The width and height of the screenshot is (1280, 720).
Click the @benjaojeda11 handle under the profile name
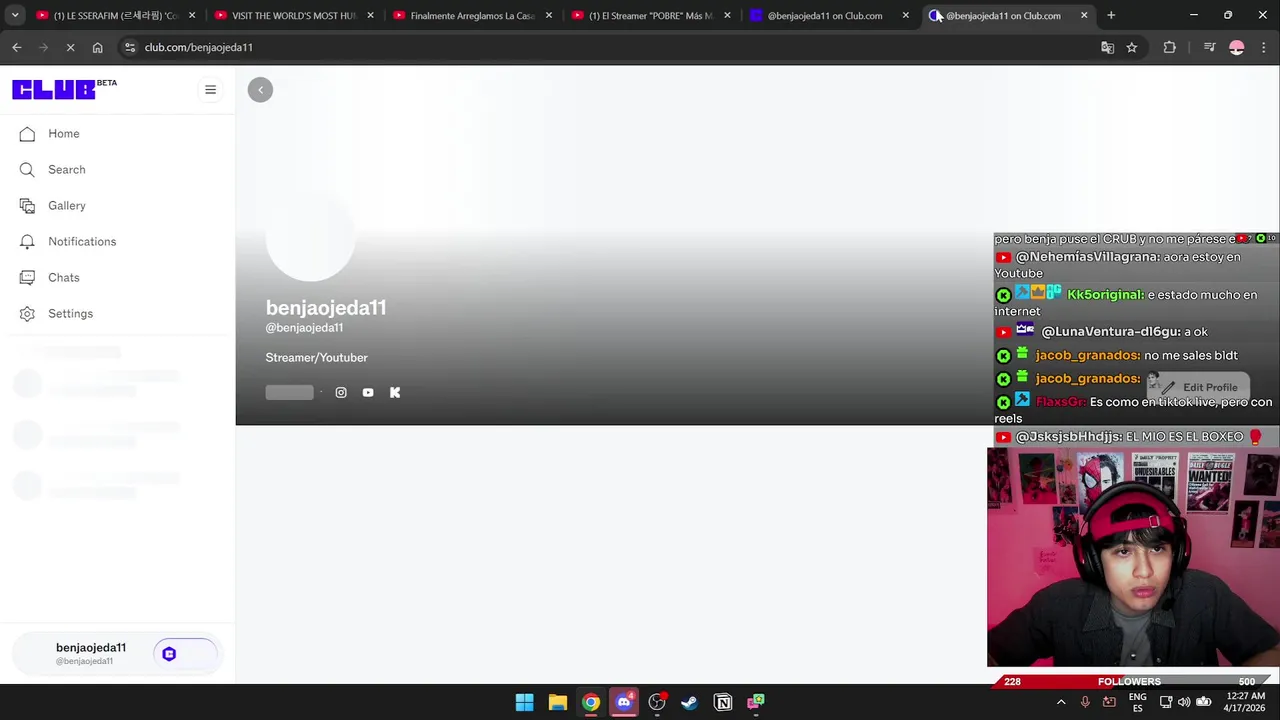tap(304, 328)
